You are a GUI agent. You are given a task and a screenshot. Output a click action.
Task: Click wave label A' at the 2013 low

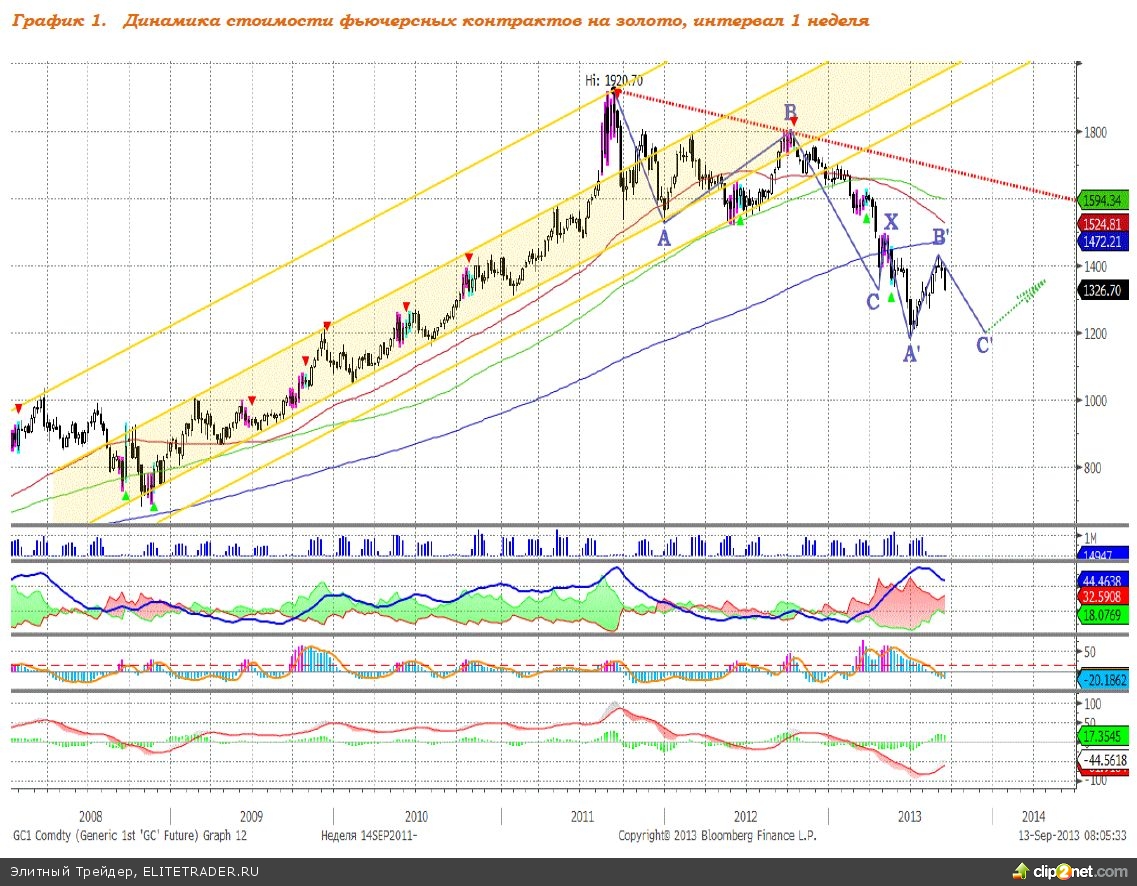912,353
